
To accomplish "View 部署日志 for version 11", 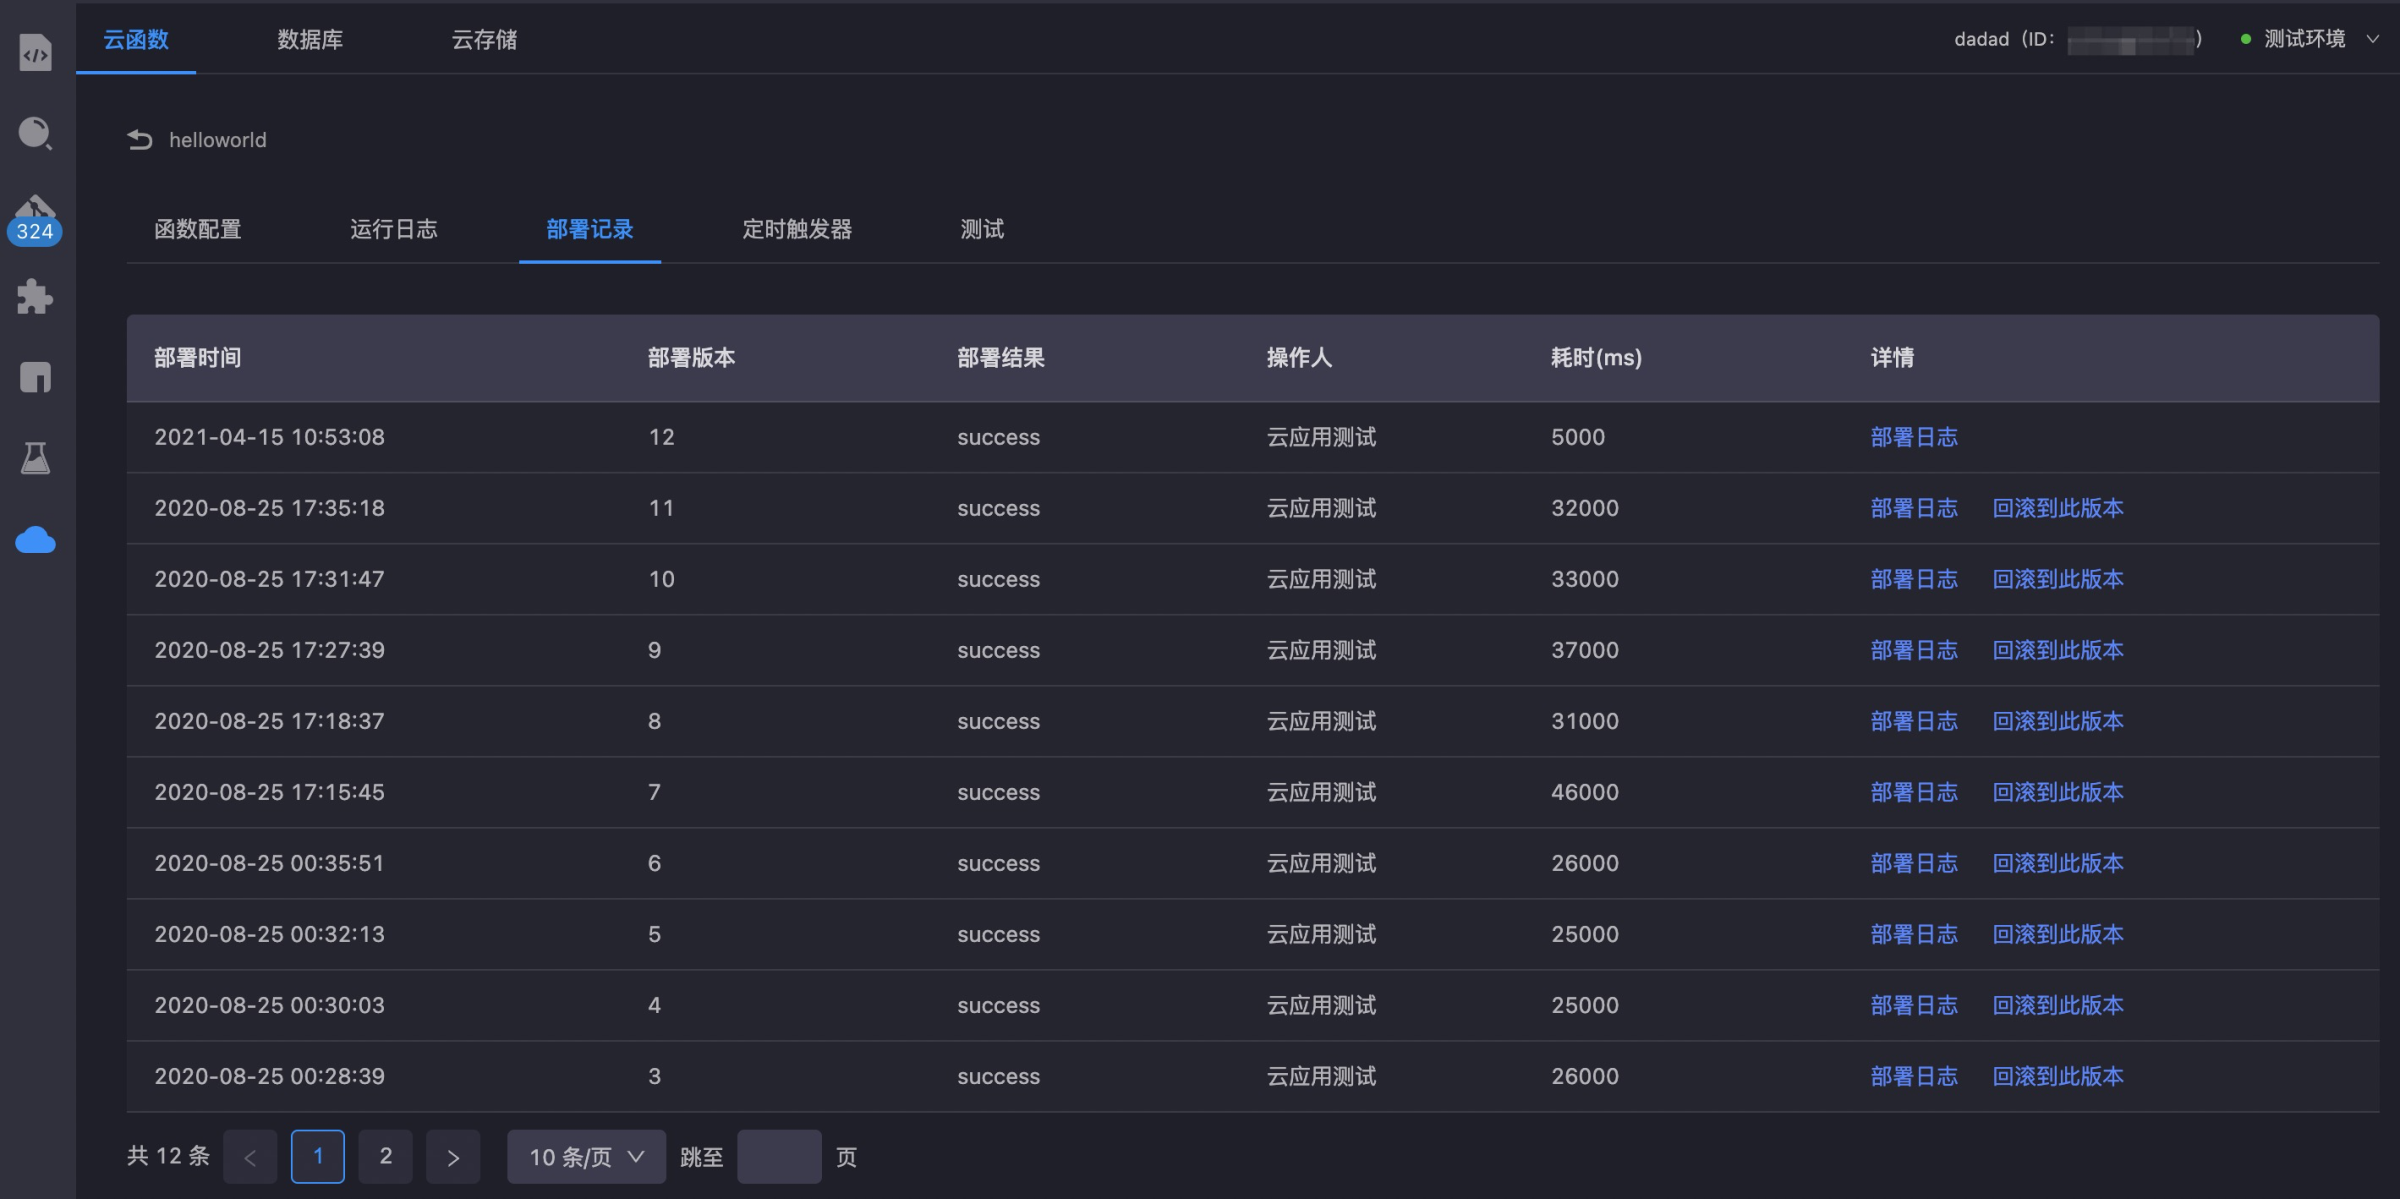I will [1914, 508].
